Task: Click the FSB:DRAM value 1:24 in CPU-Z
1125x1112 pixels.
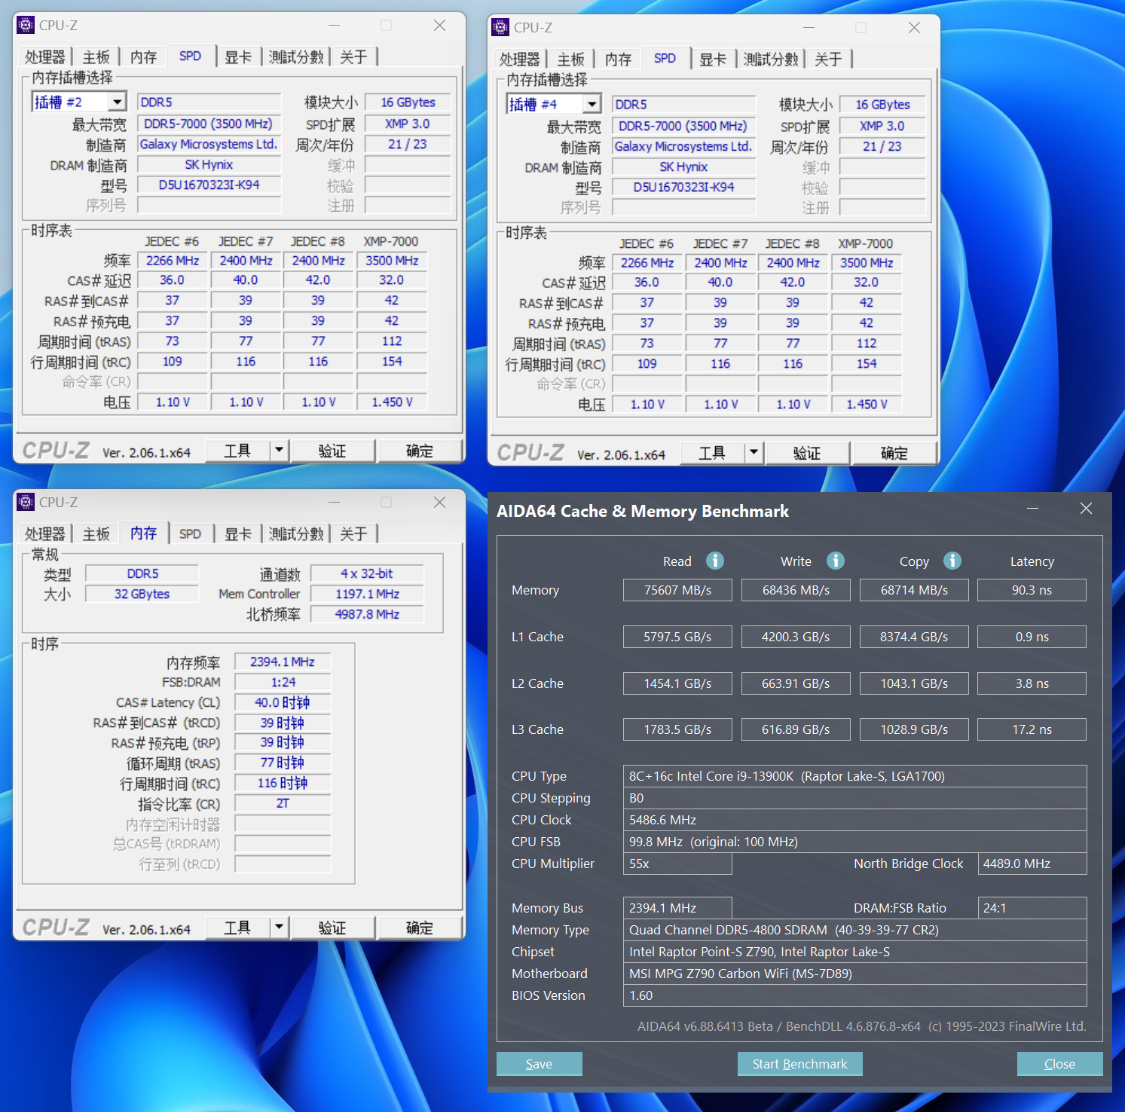Action: (x=283, y=682)
